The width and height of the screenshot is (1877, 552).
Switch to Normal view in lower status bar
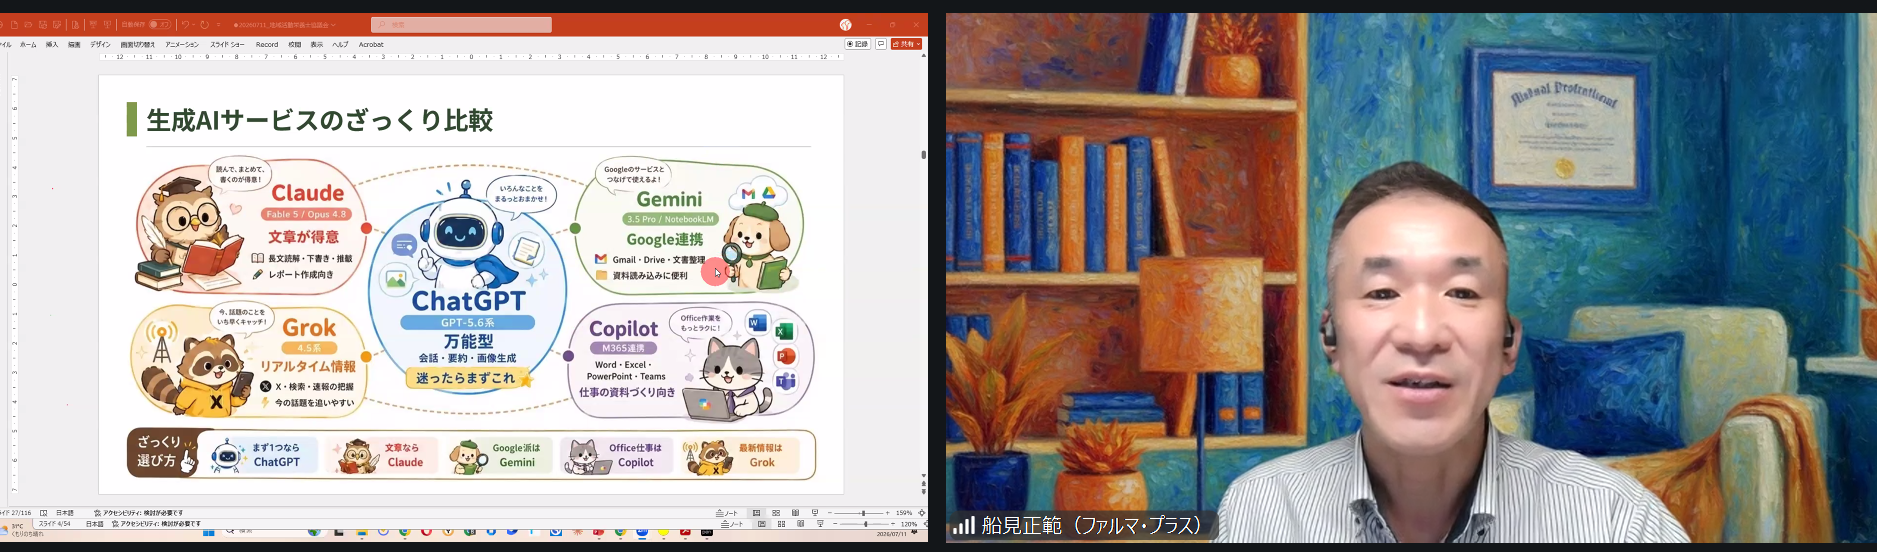pos(762,524)
